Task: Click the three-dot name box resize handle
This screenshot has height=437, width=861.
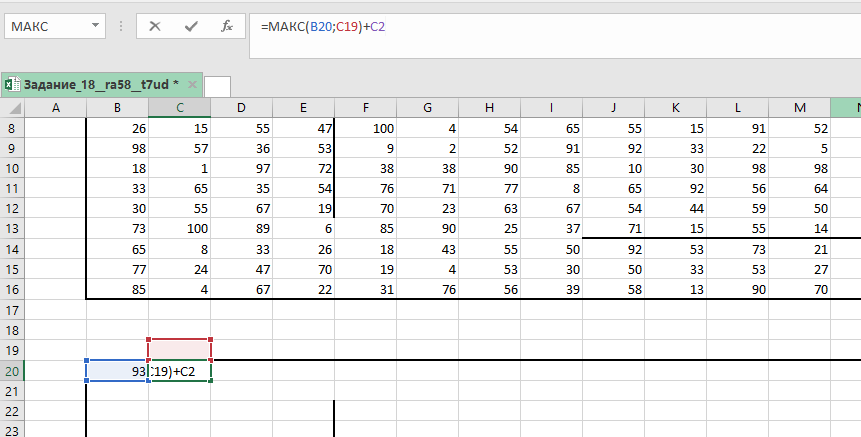Action: (x=121, y=27)
